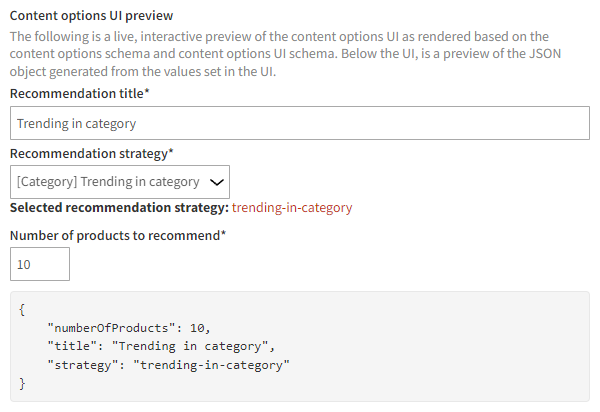Click the closing brace of JSON object
The image size is (600, 412).
(x=23, y=383)
